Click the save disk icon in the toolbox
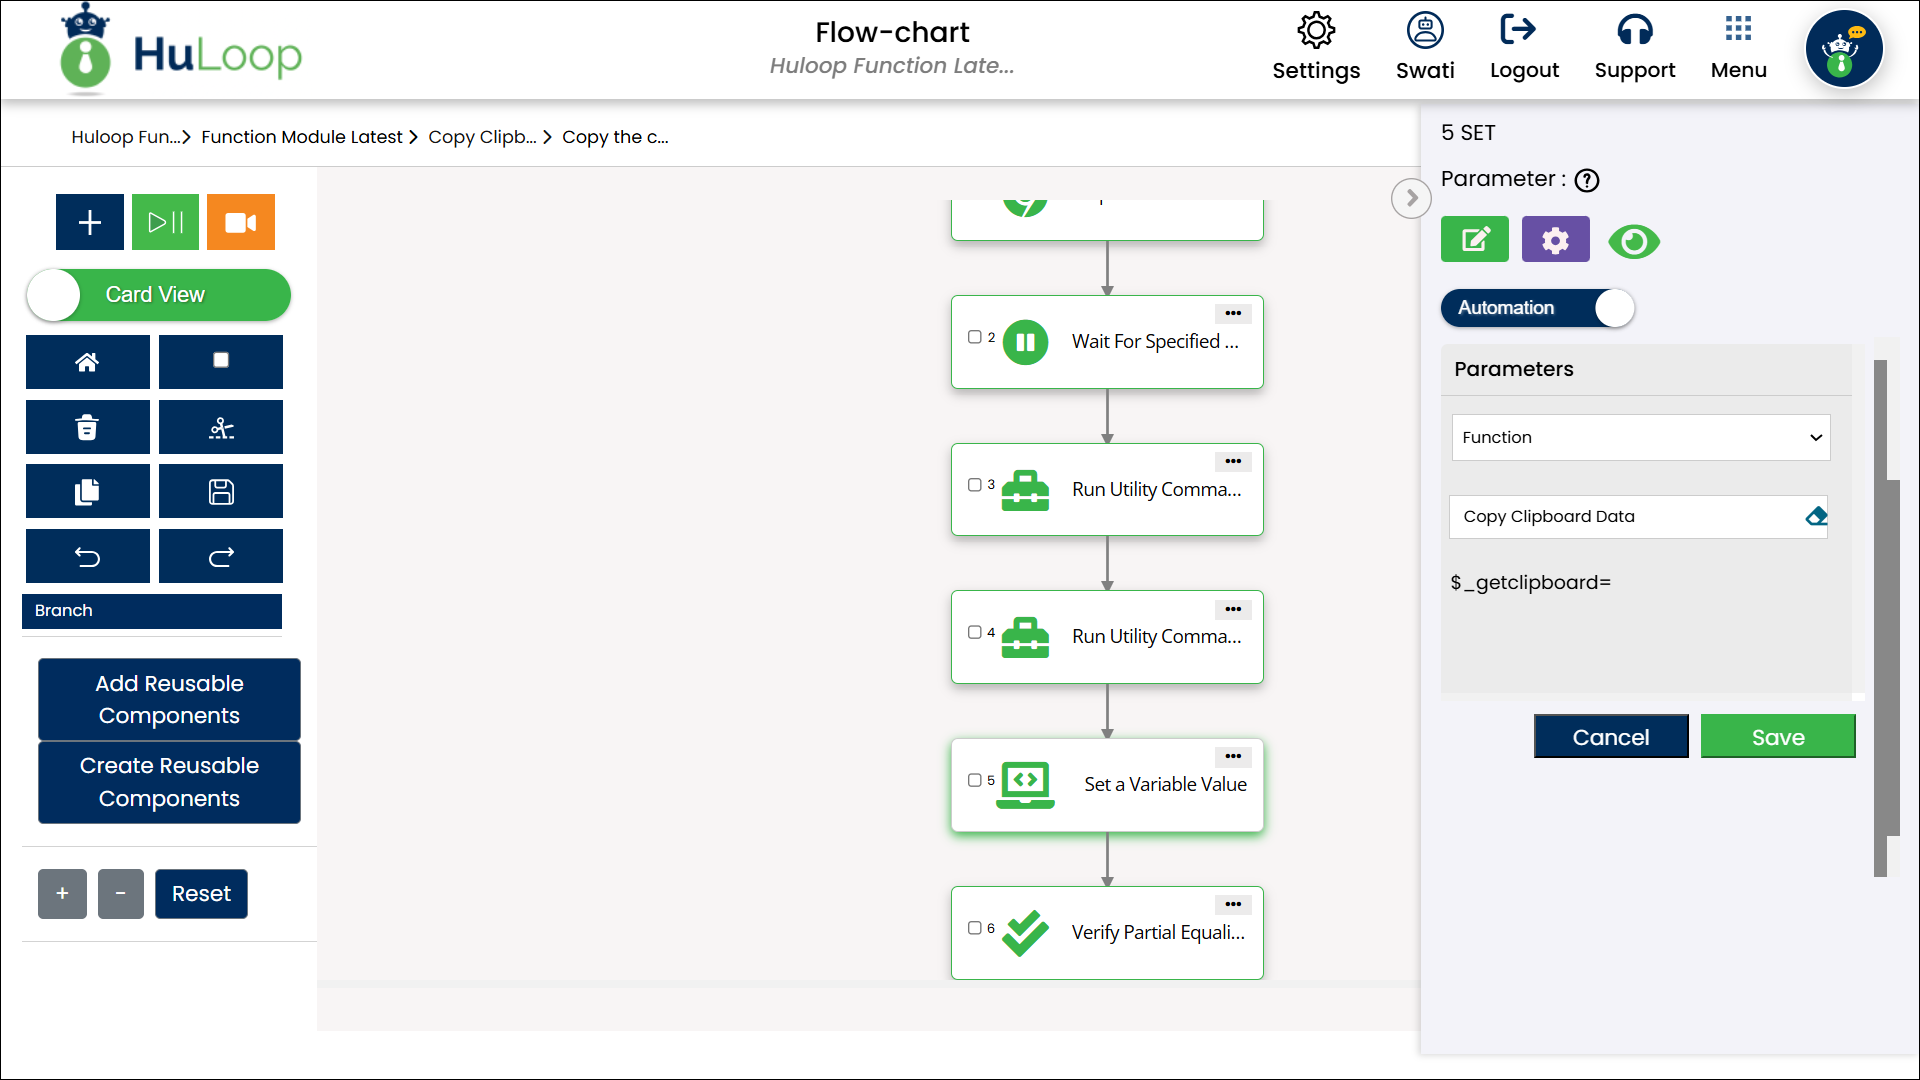 coord(220,491)
